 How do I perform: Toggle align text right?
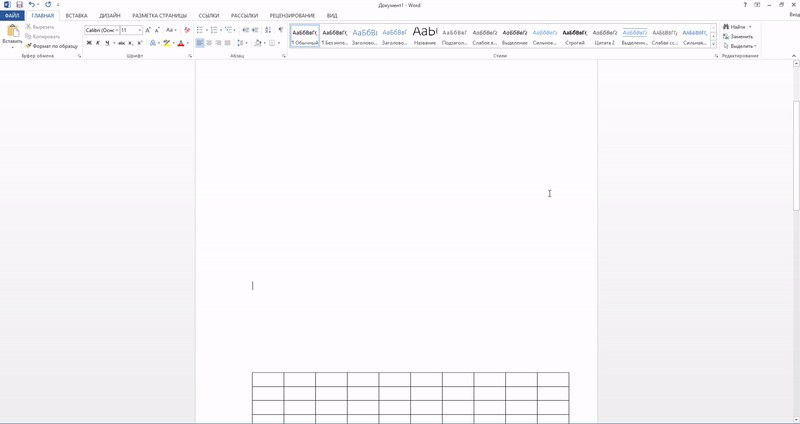coord(218,43)
